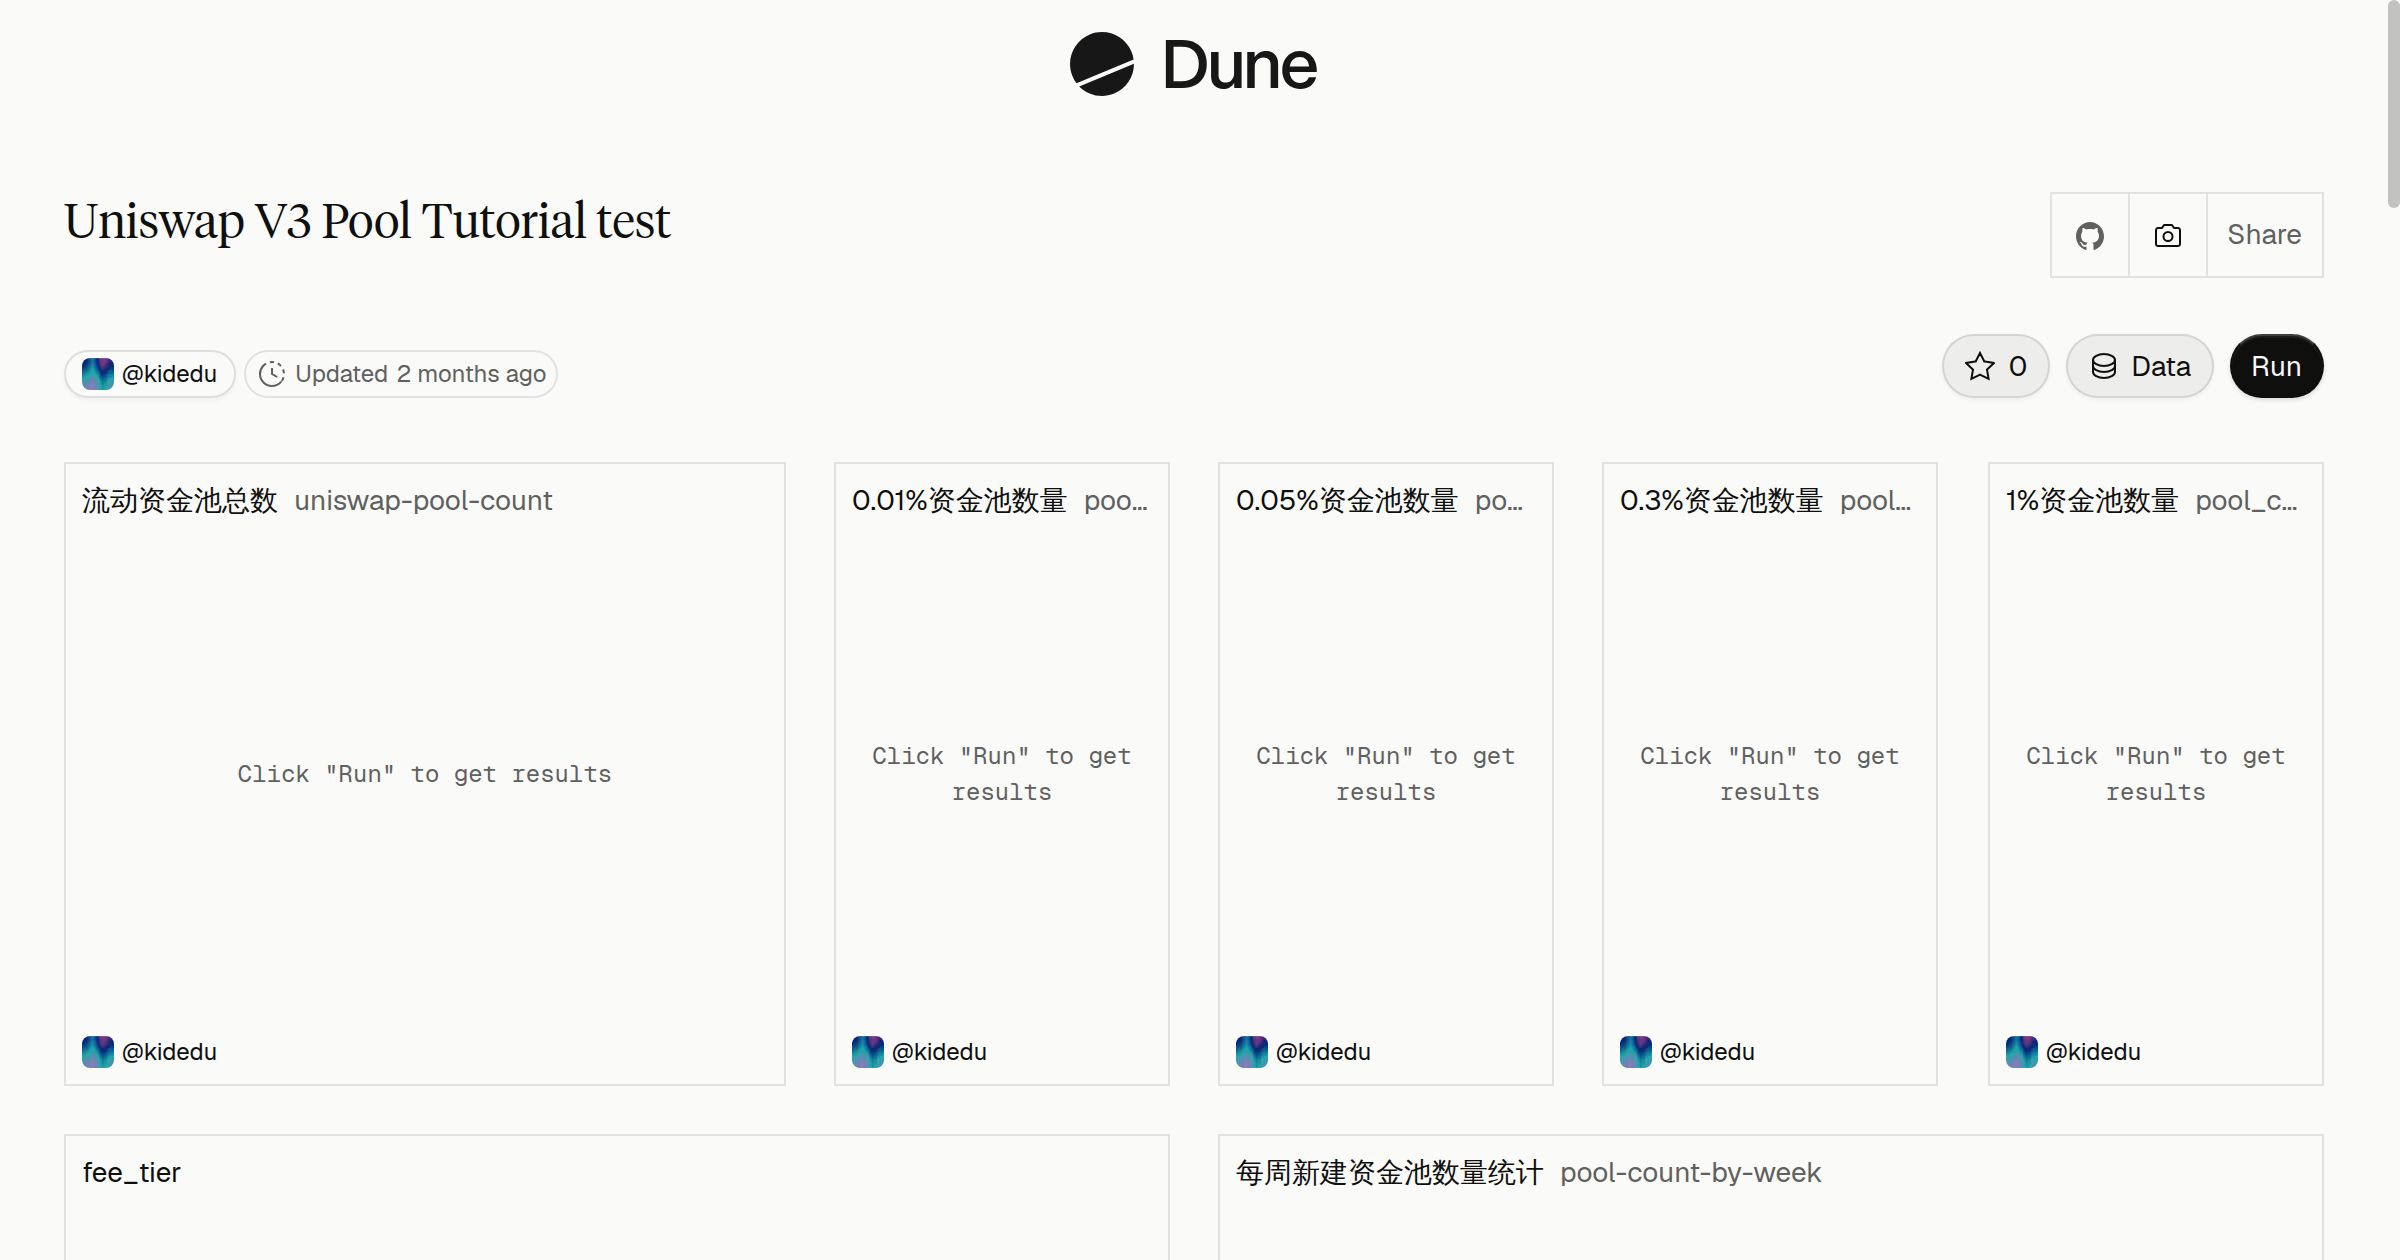Click the kidedu avatar in the header chip
This screenshot has width=2400, height=1260.
pyautogui.click(x=97, y=374)
